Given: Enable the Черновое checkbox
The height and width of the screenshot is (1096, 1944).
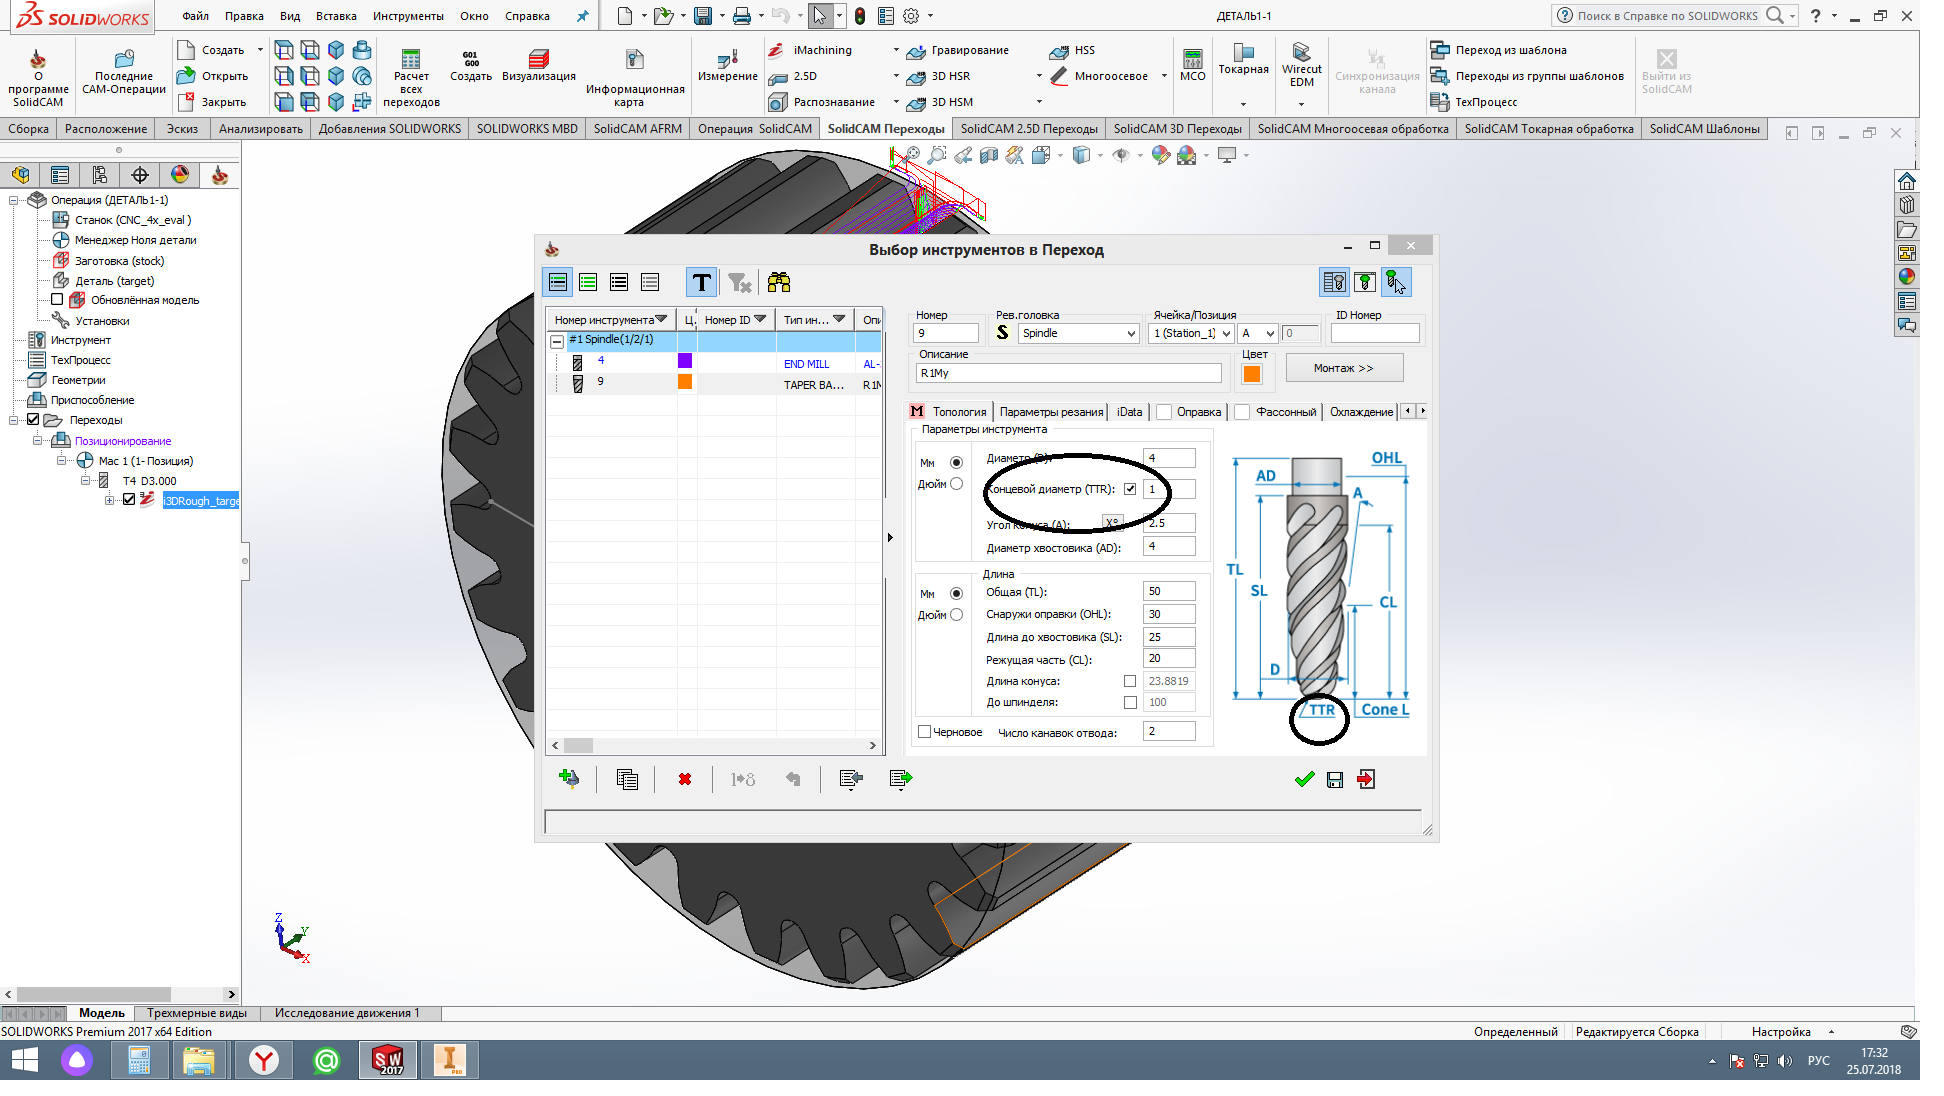Looking at the screenshot, I should (925, 732).
